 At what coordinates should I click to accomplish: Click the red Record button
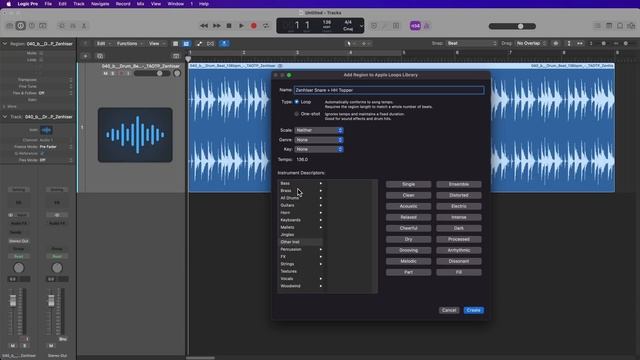[253, 26]
